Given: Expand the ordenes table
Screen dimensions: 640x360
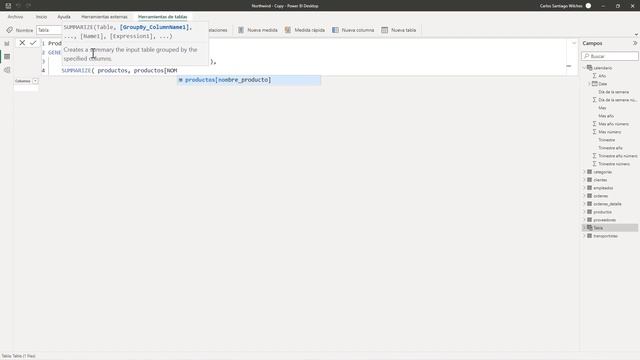Looking at the screenshot, I should click(x=584, y=196).
